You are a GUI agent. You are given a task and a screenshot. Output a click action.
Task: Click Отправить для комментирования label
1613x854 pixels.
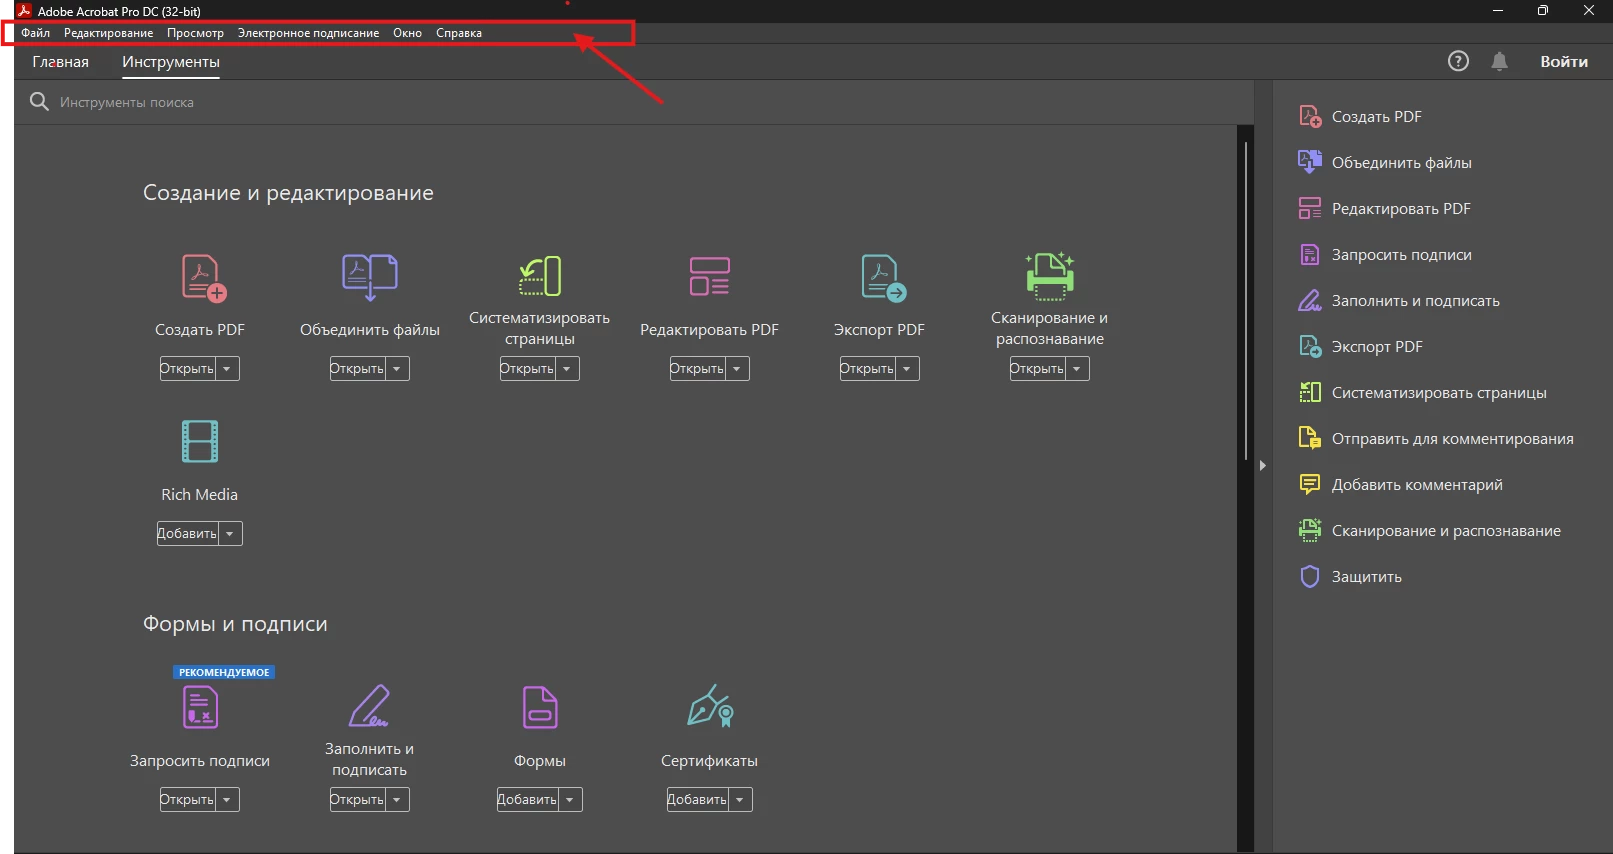(1453, 439)
